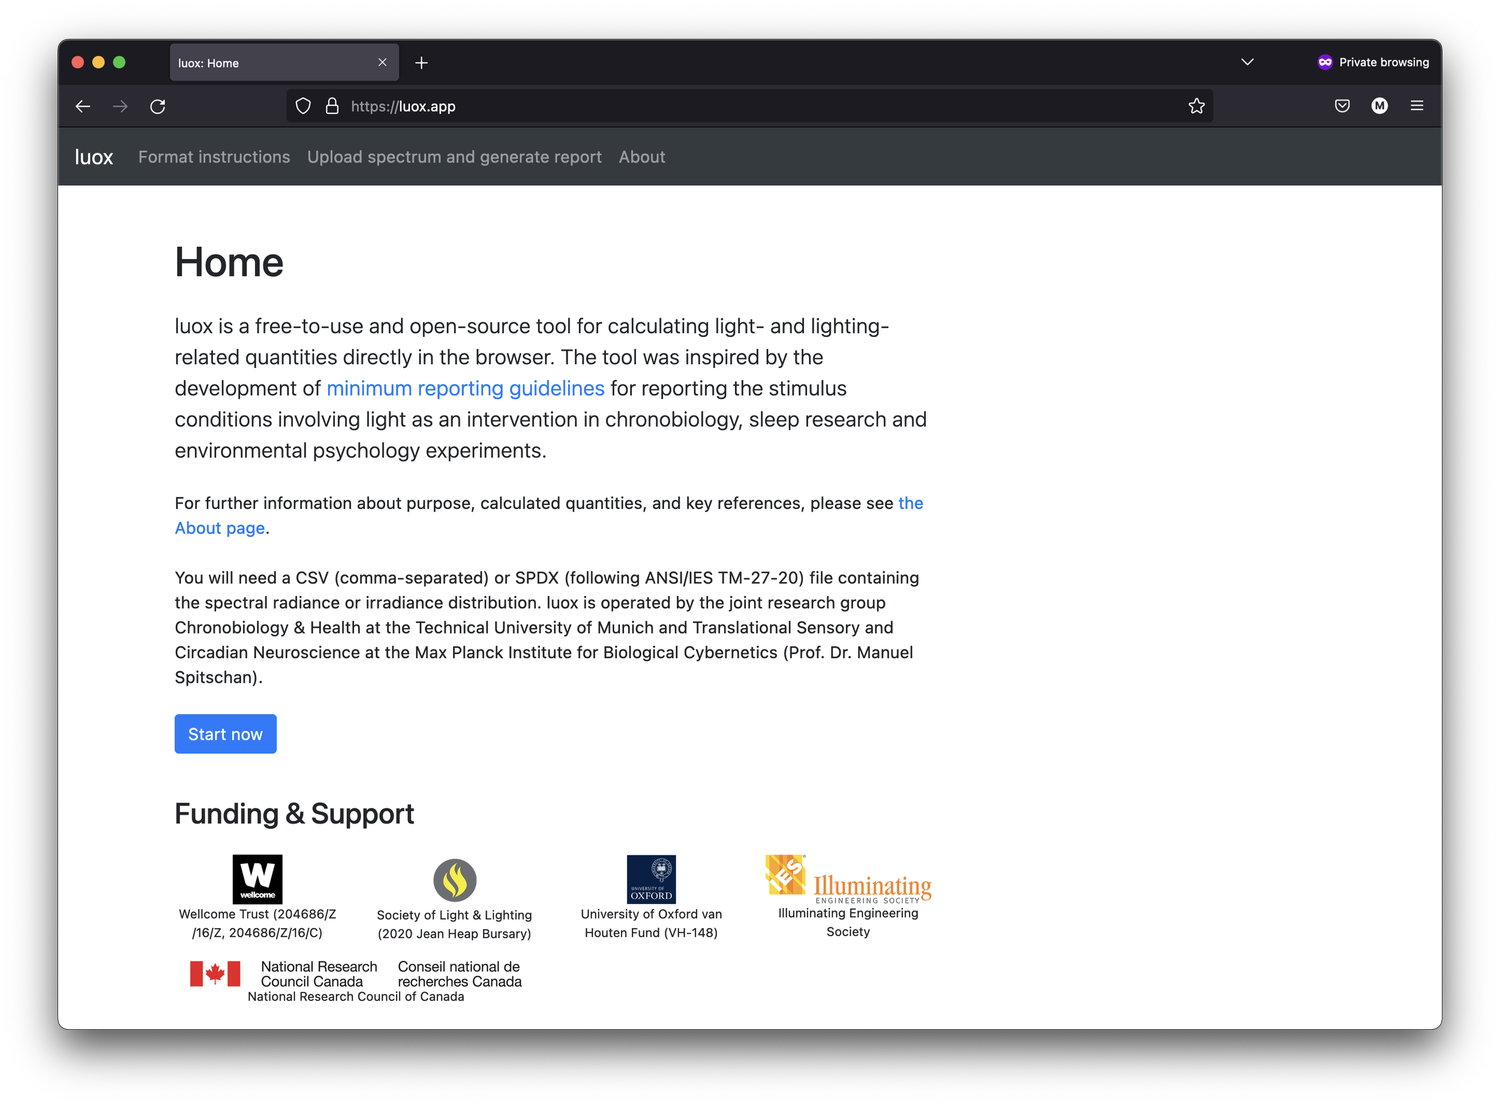This screenshot has height=1106, width=1500.
Task: Click the National Research Council of Canada caption
Action: coord(356,997)
